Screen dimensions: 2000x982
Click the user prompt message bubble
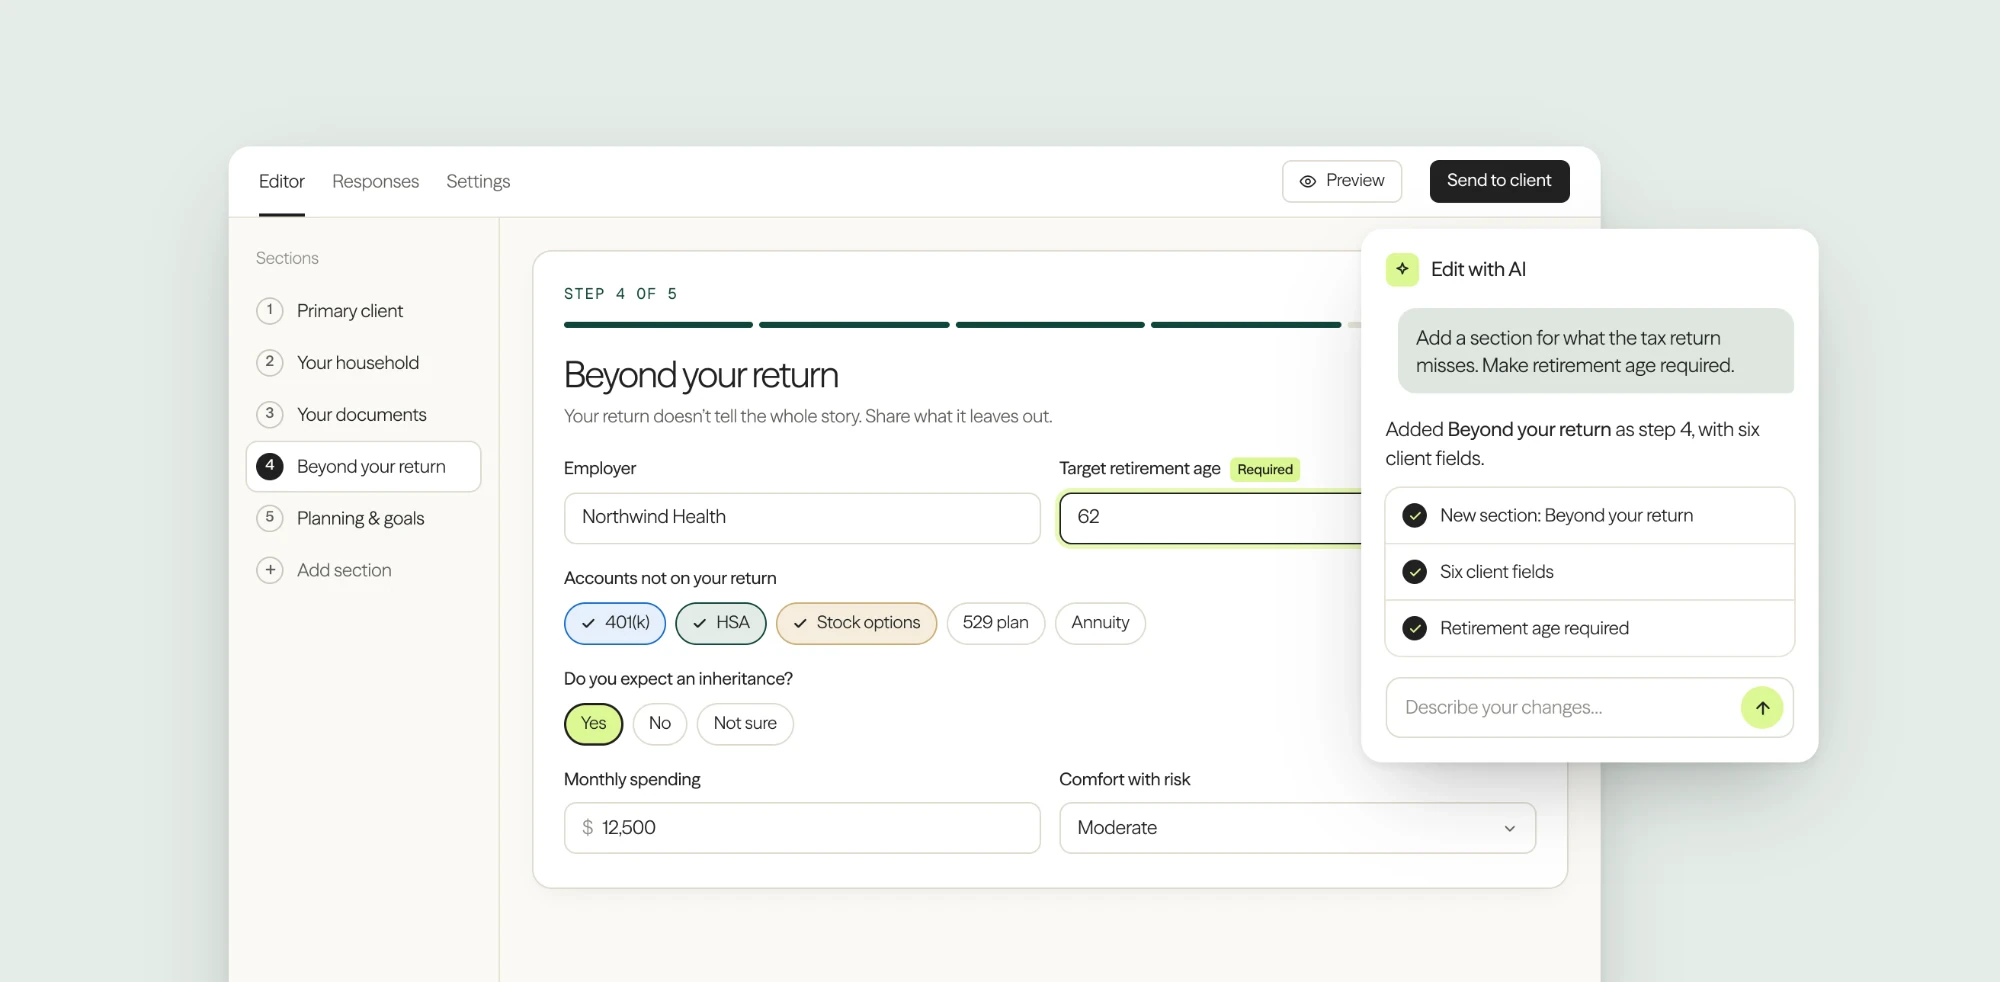pos(1596,351)
